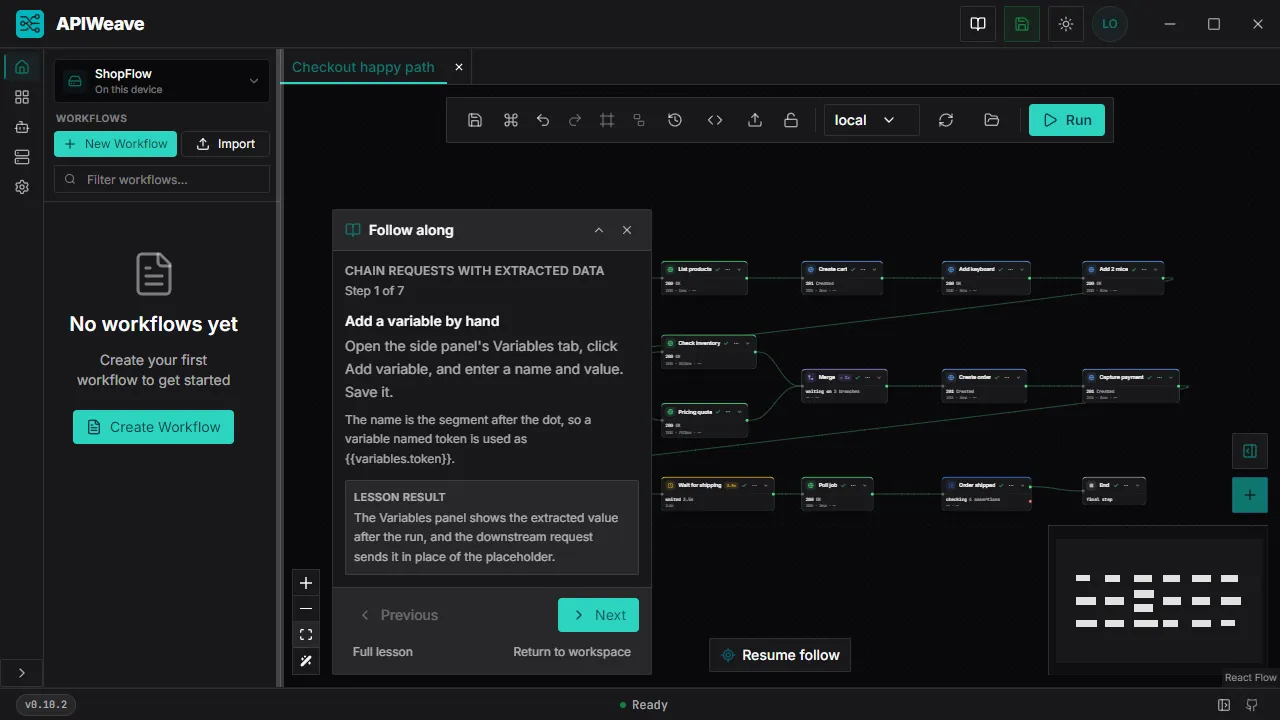Open the Full lesson link

[383, 652]
